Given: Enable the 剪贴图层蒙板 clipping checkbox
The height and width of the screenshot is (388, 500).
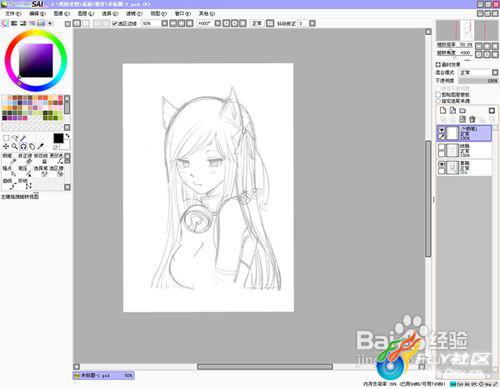Looking at the screenshot, I should (438, 95).
